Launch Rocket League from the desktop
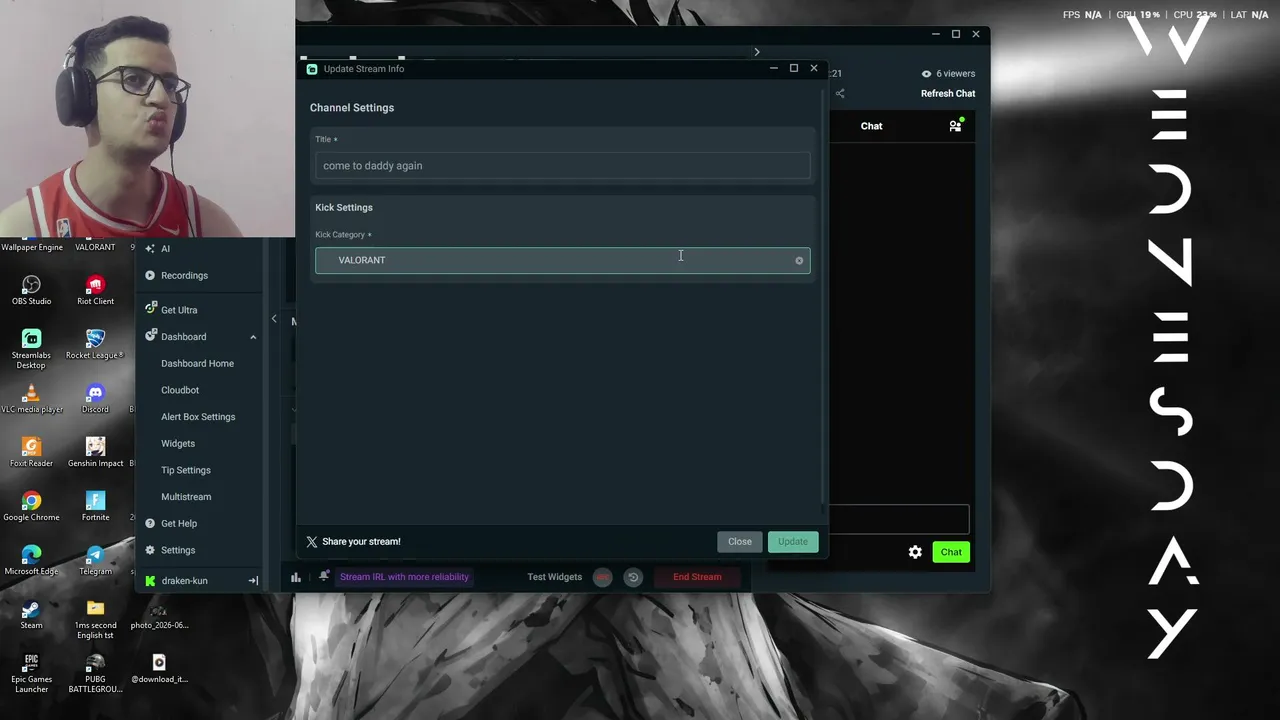 click(x=95, y=345)
